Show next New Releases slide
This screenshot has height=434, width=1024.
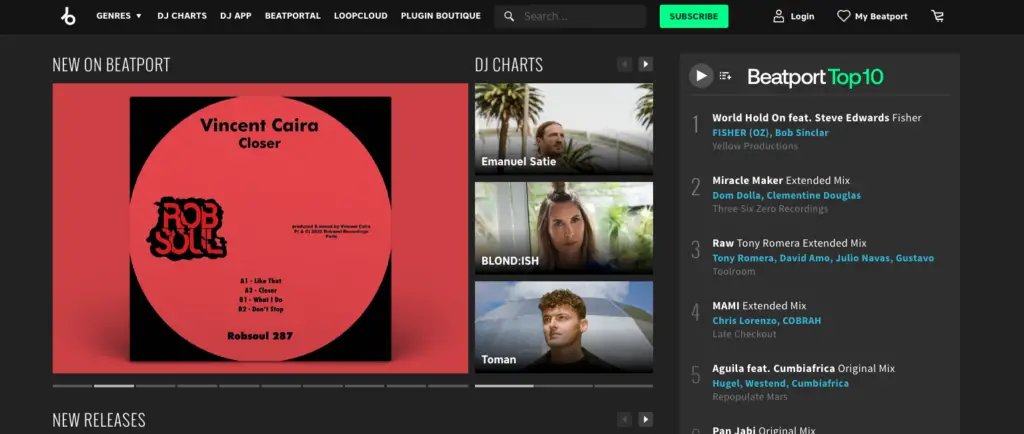pos(645,419)
